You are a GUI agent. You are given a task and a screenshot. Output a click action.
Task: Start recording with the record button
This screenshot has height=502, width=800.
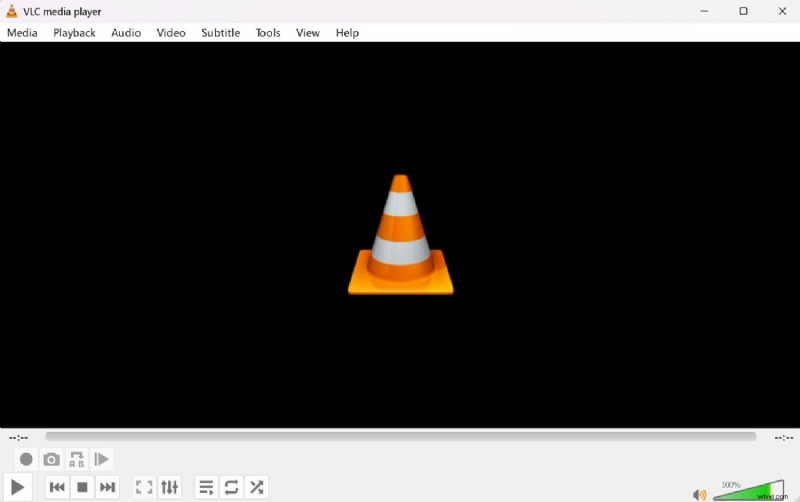click(x=26, y=460)
